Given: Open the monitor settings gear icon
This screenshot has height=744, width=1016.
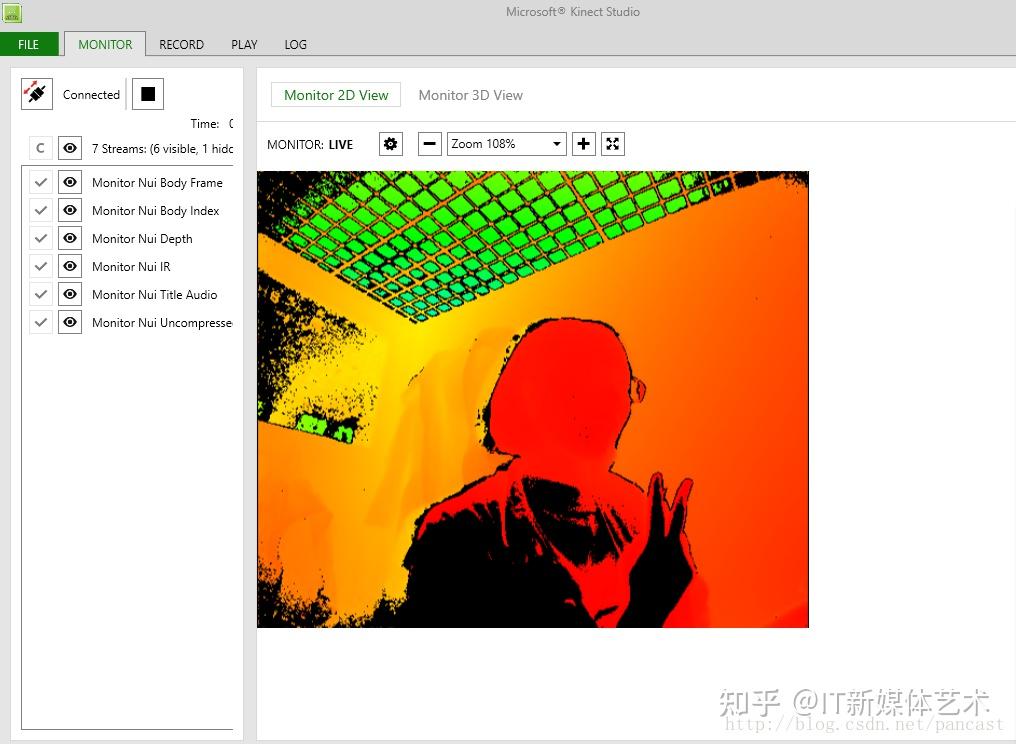Looking at the screenshot, I should [390, 144].
